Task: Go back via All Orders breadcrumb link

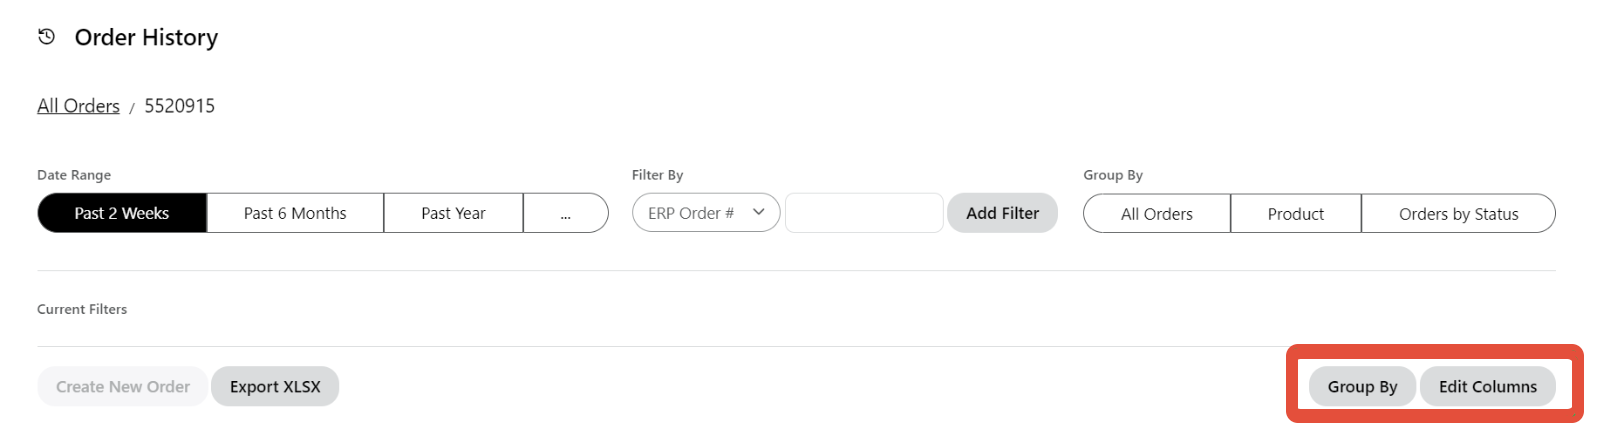Action: 78,106
